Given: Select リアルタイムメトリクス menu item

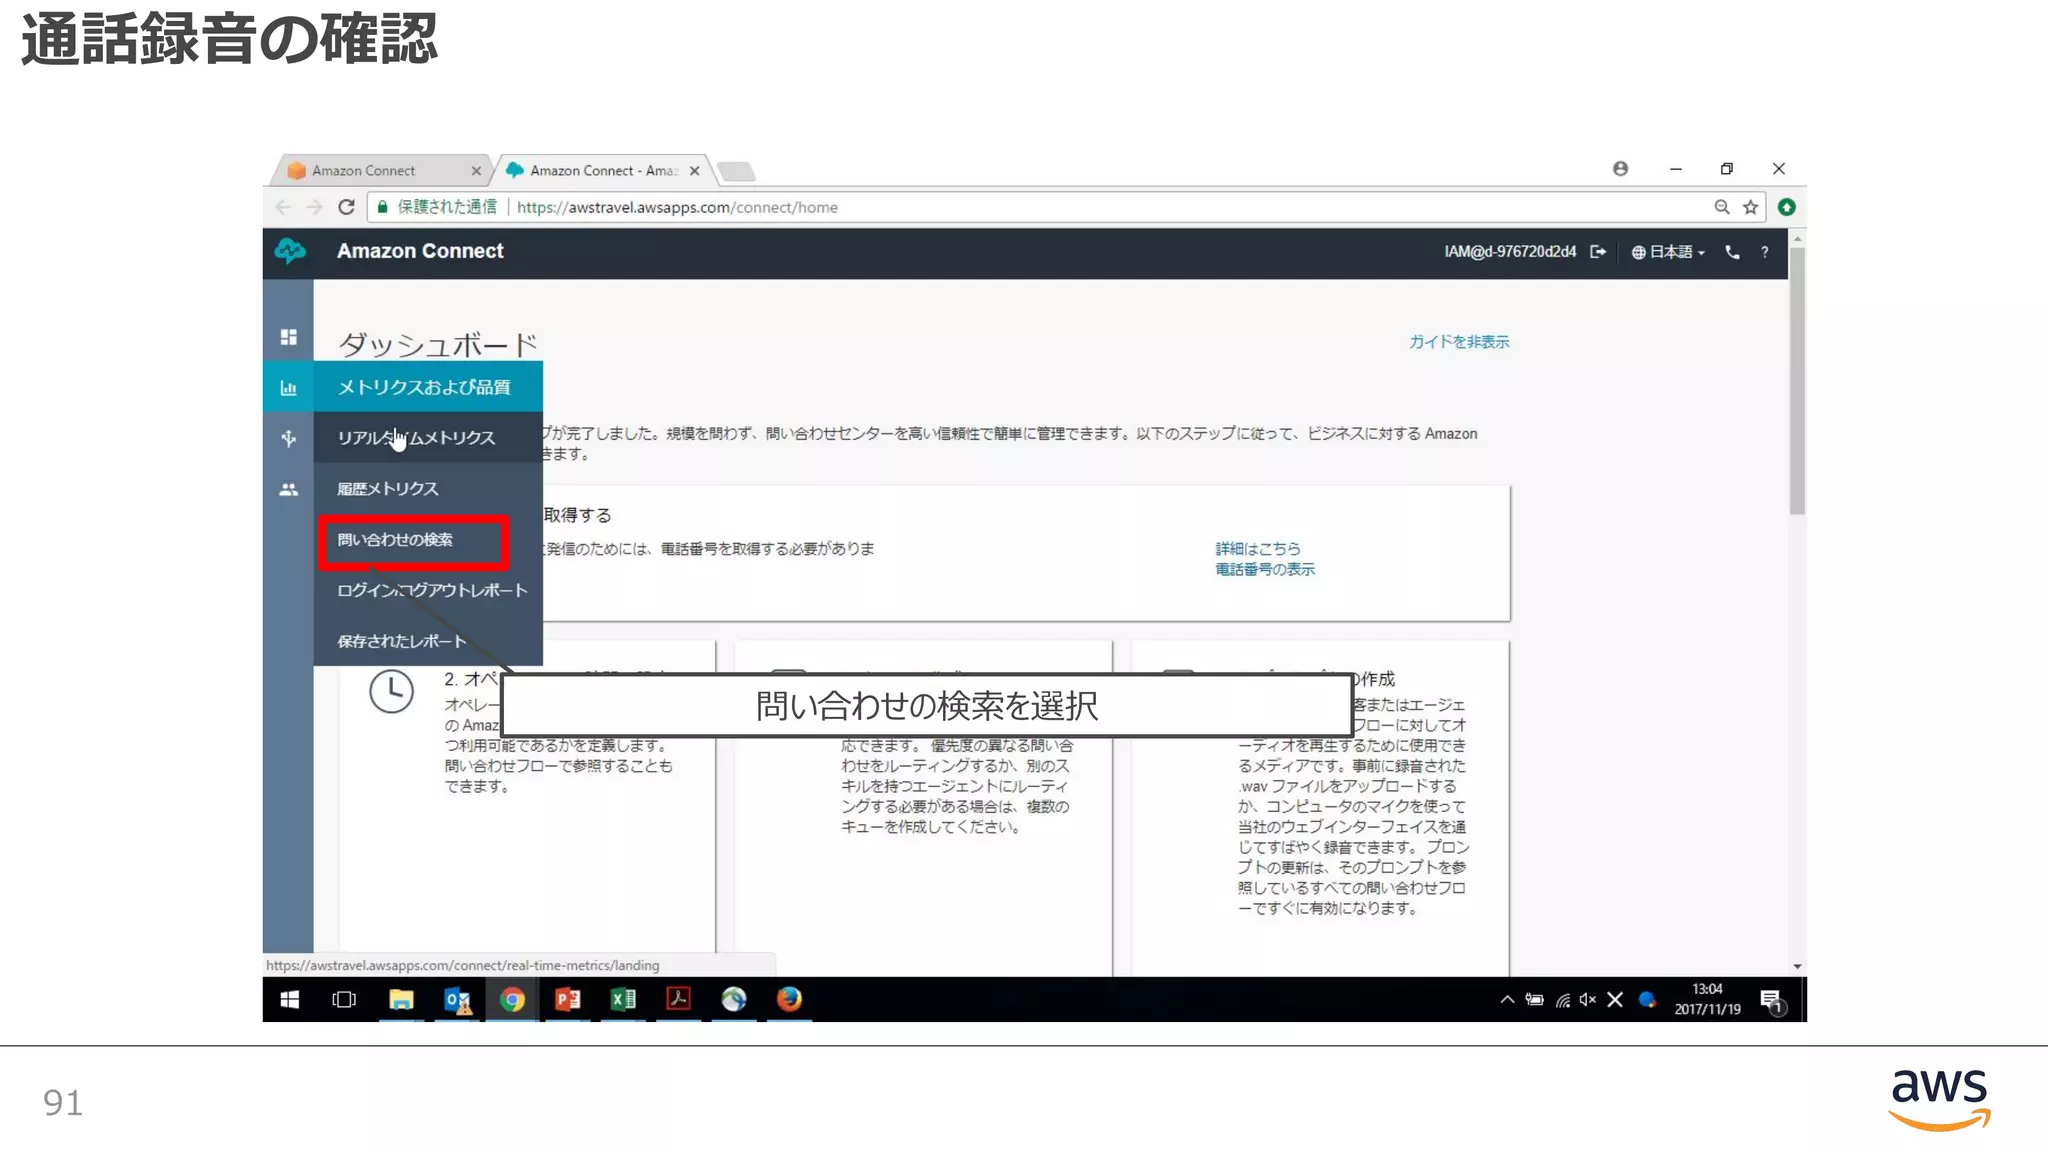Looking at the screenshot, I should click(x=416, y=438).
